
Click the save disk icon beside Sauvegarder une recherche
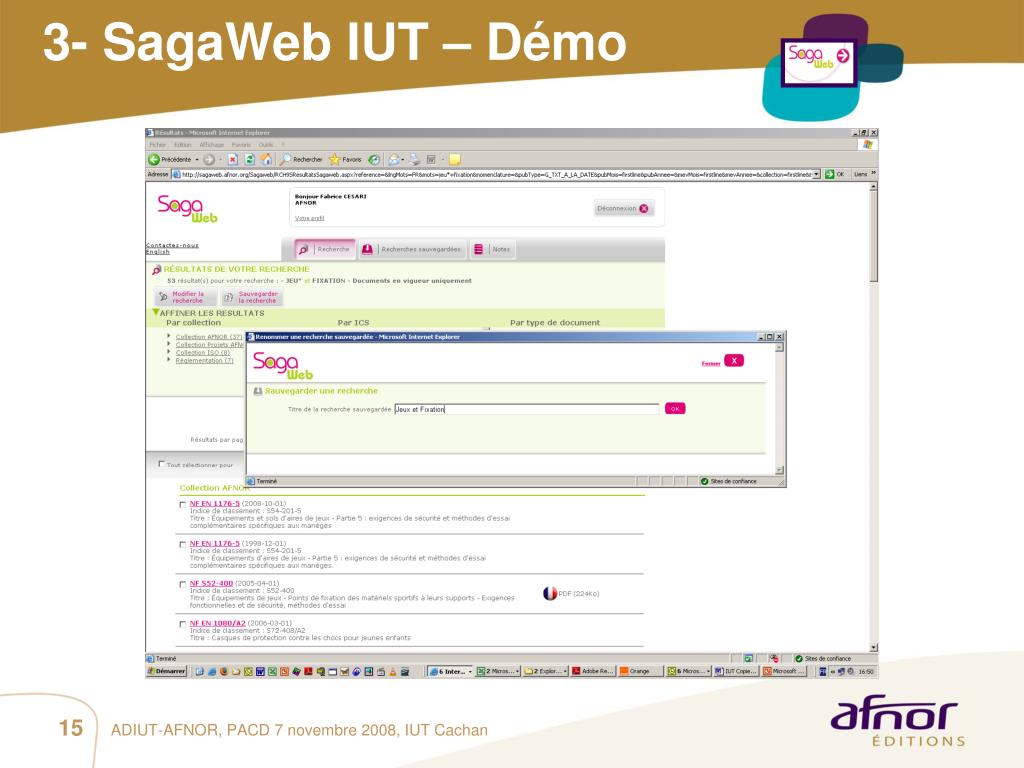tap(258, 391)
